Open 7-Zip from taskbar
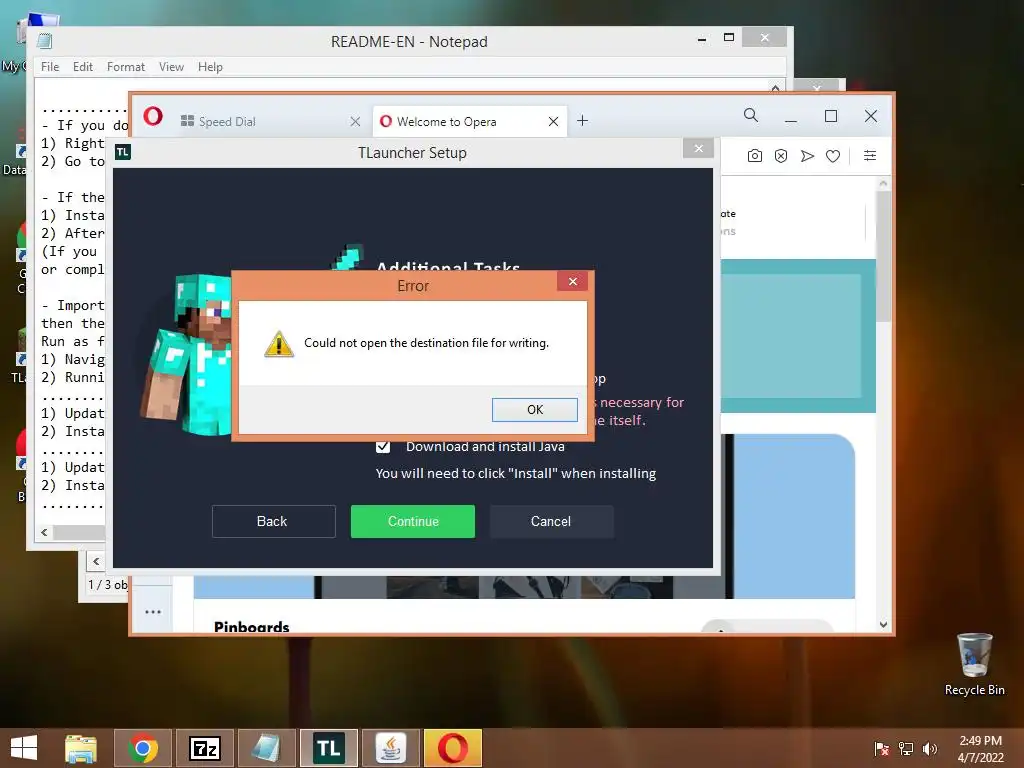The width and height of the screenshot is (1024, 768). tap(205, 748)
